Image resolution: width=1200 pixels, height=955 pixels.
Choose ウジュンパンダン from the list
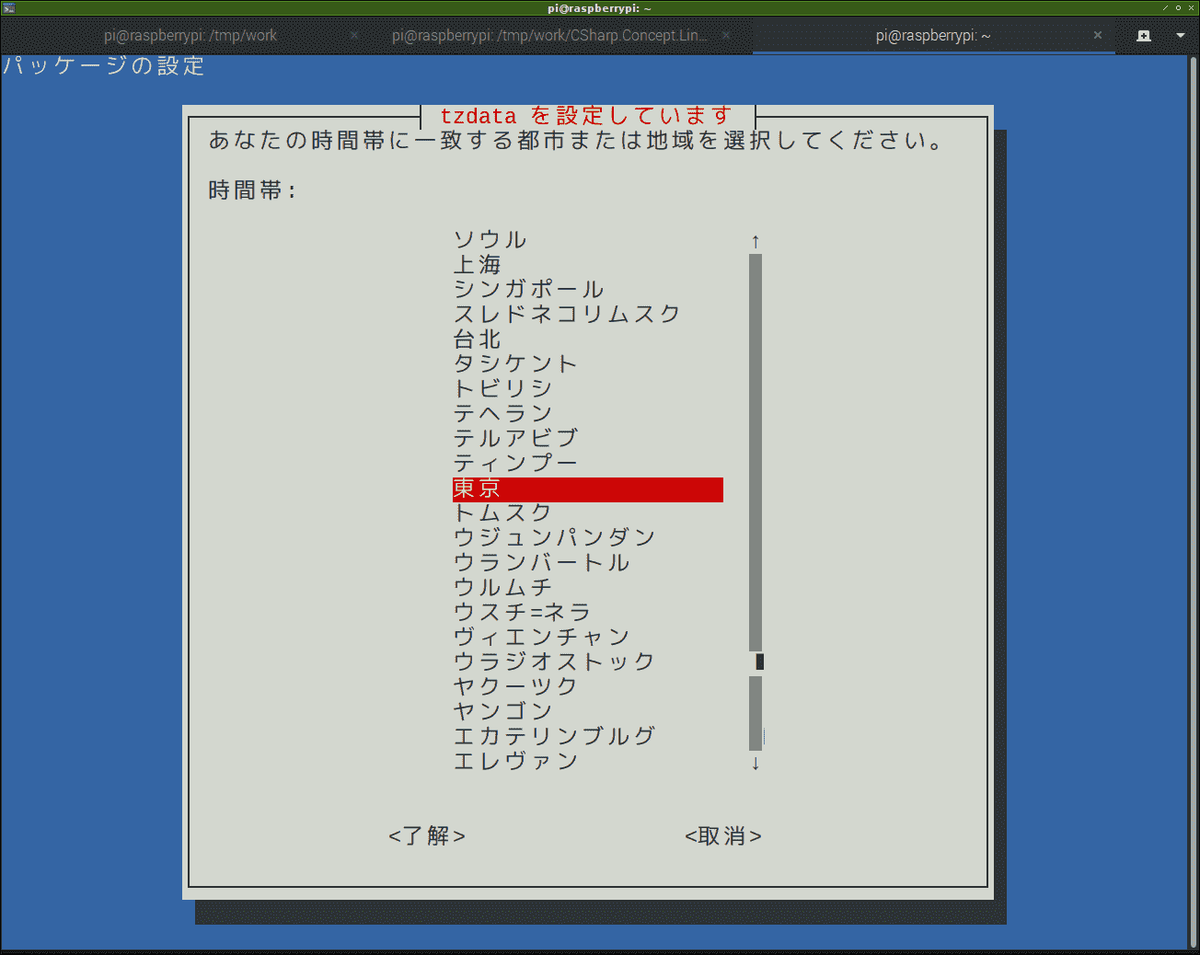[x=555, y=538]
